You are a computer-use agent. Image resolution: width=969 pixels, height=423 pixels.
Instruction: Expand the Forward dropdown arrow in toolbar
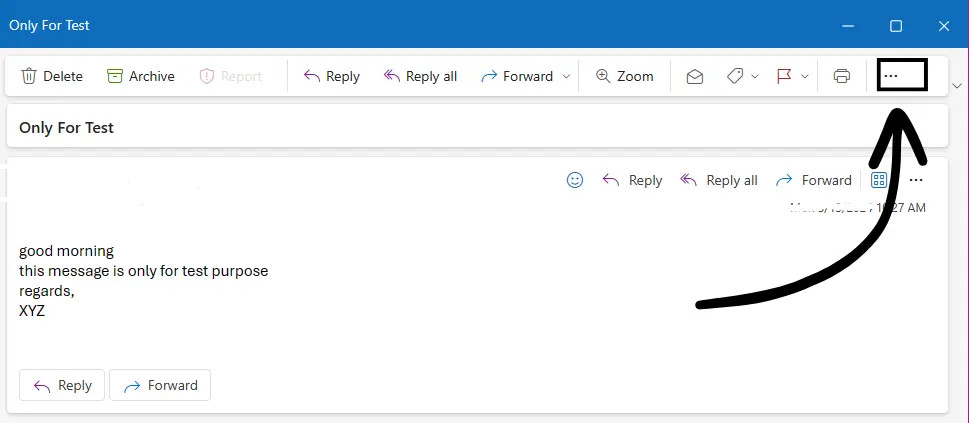click(566, 77)
